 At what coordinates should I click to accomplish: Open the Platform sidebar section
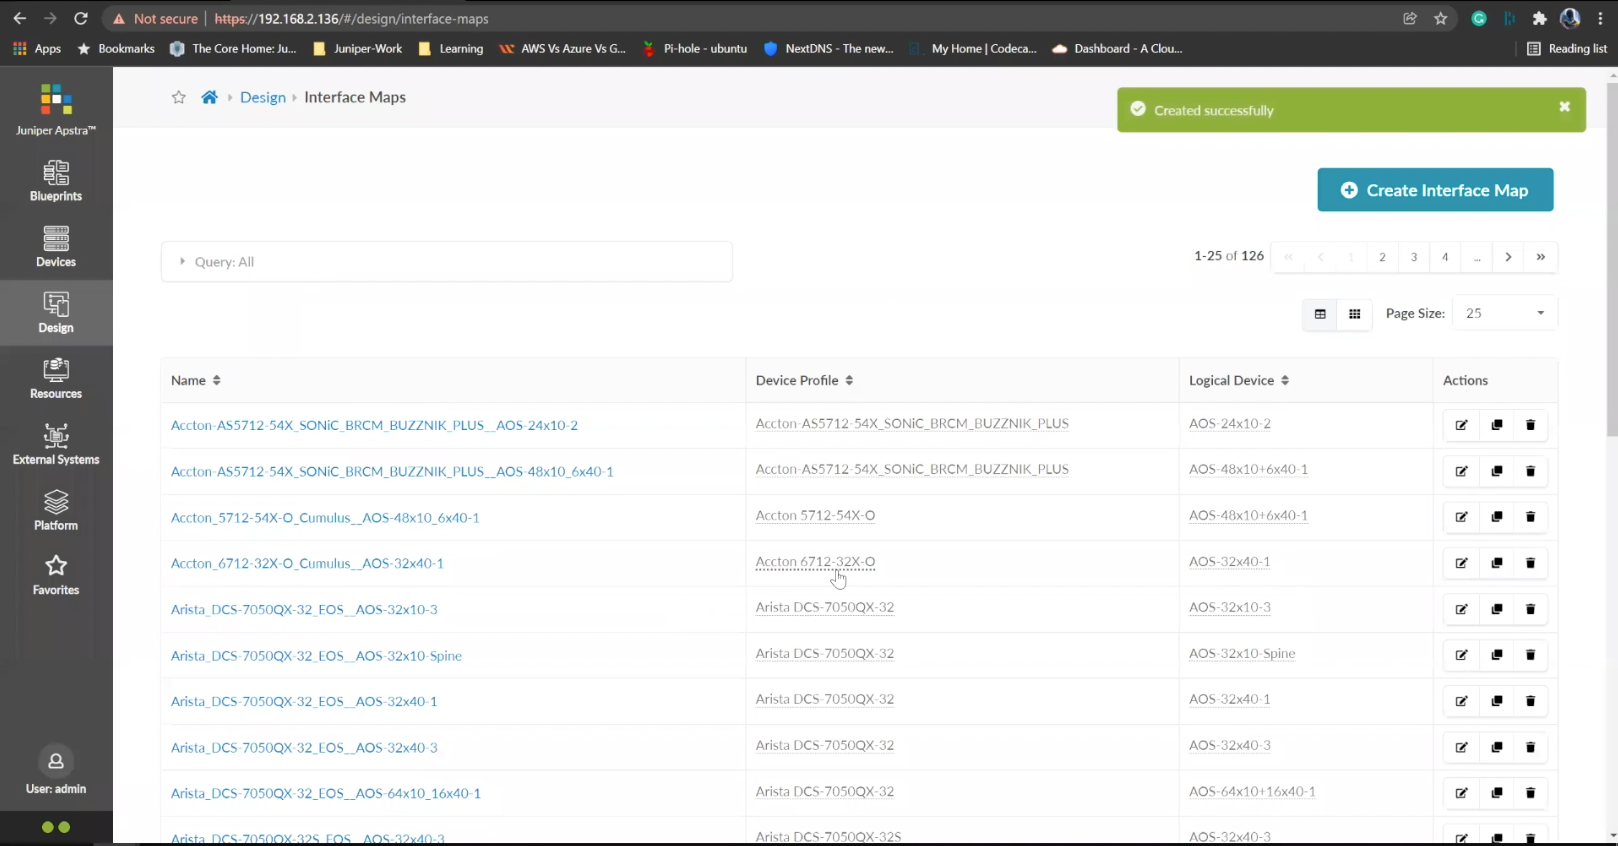(56, 510)
